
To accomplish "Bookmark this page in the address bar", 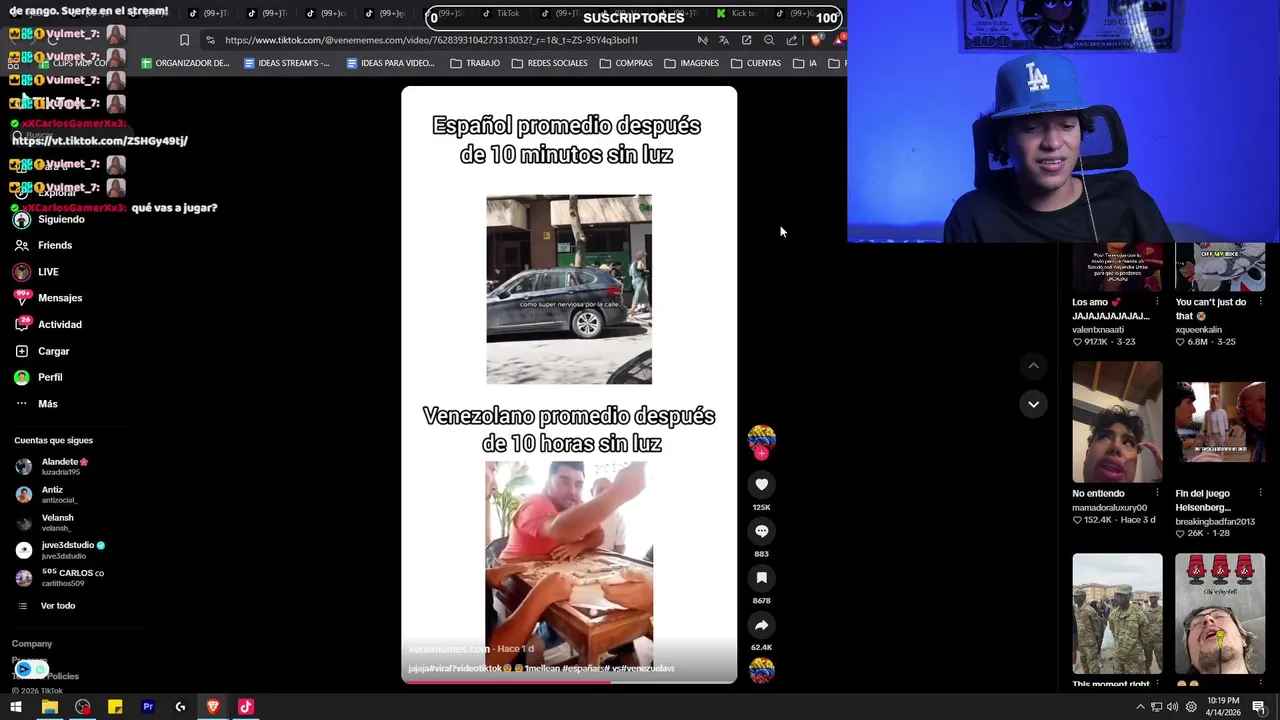I will pos(184,40).
